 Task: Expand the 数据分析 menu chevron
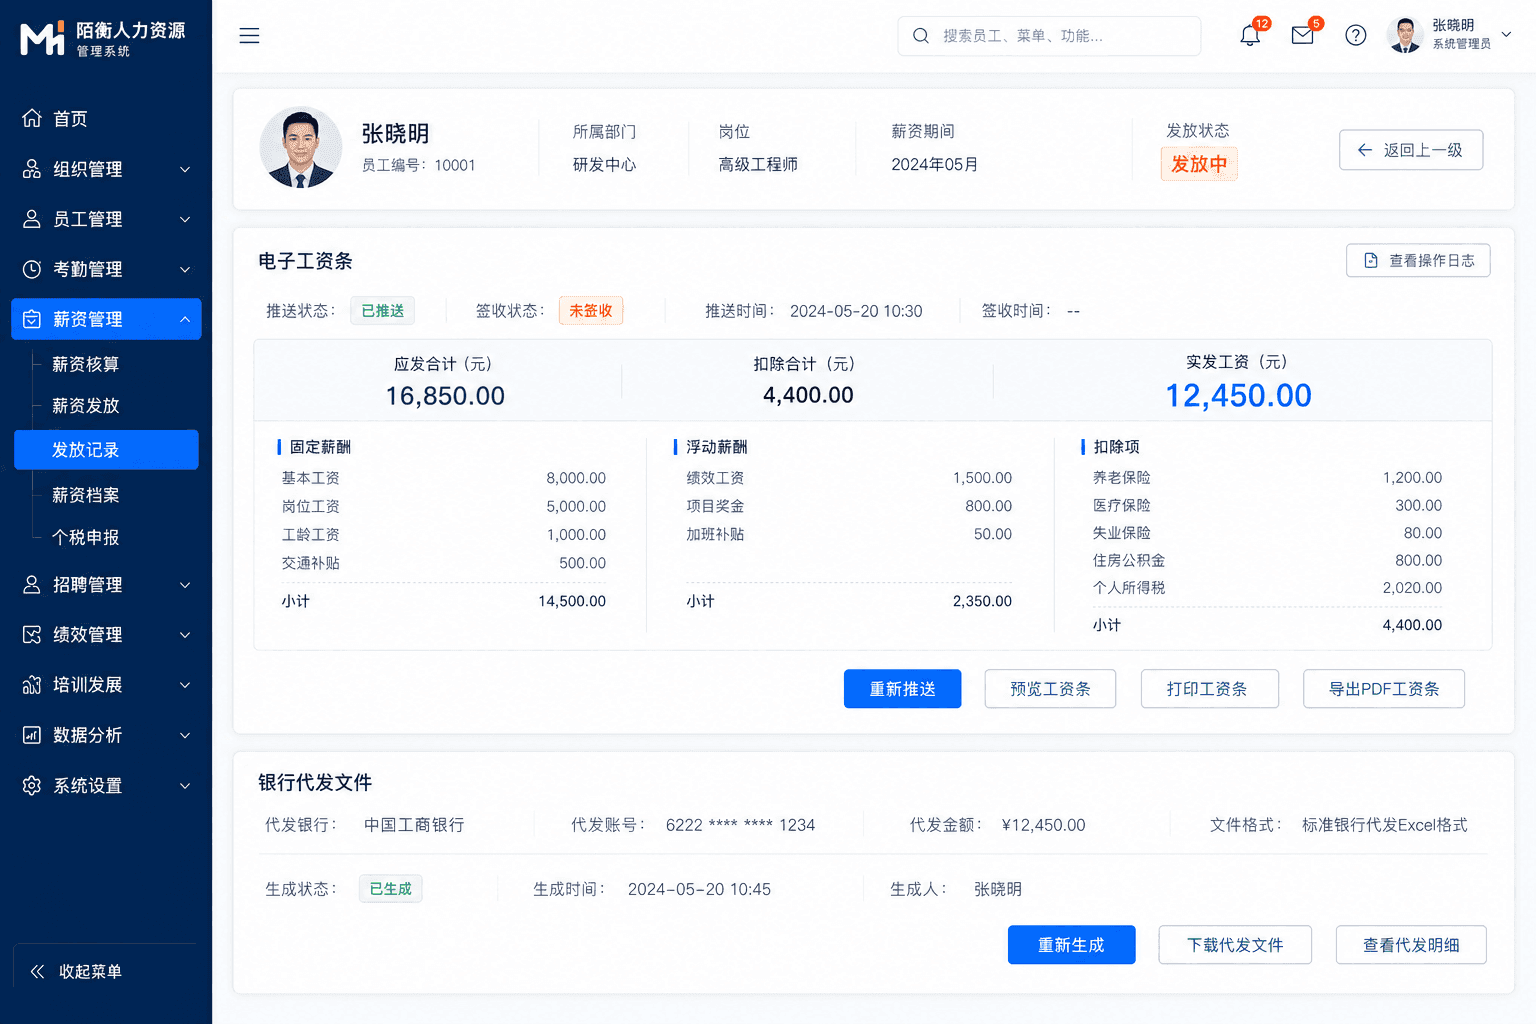[x=185, y=735]
